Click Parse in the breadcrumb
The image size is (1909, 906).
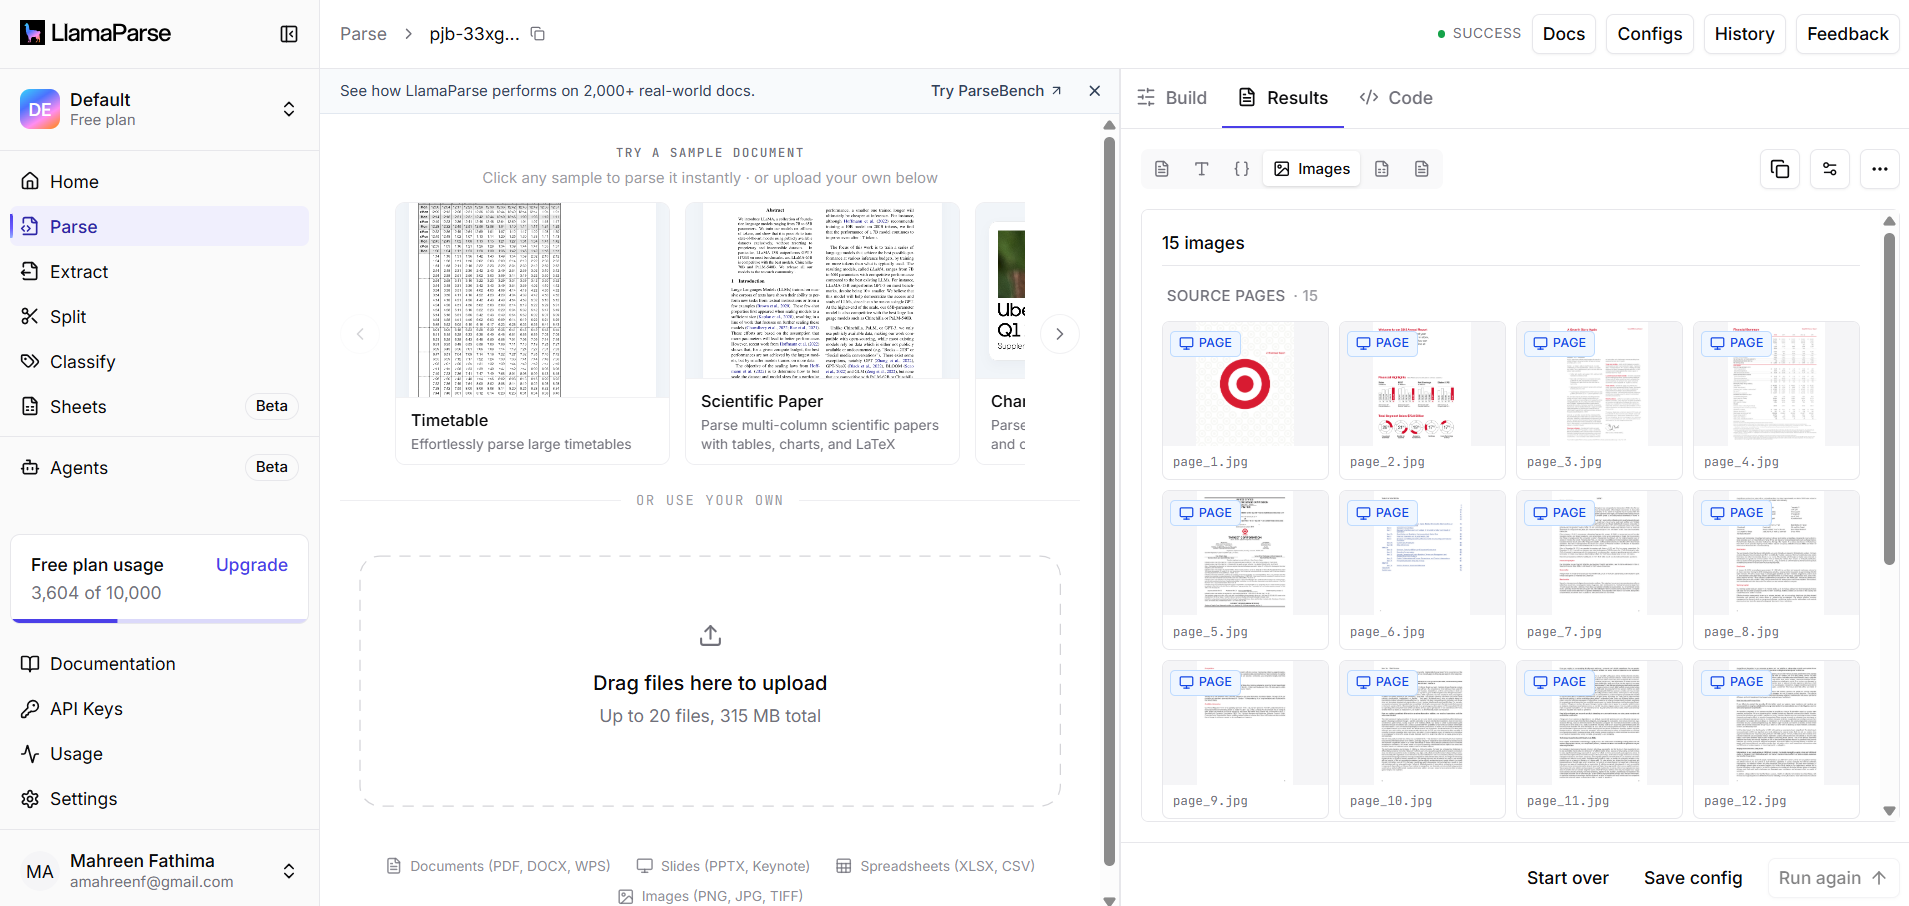coord(363,34)
